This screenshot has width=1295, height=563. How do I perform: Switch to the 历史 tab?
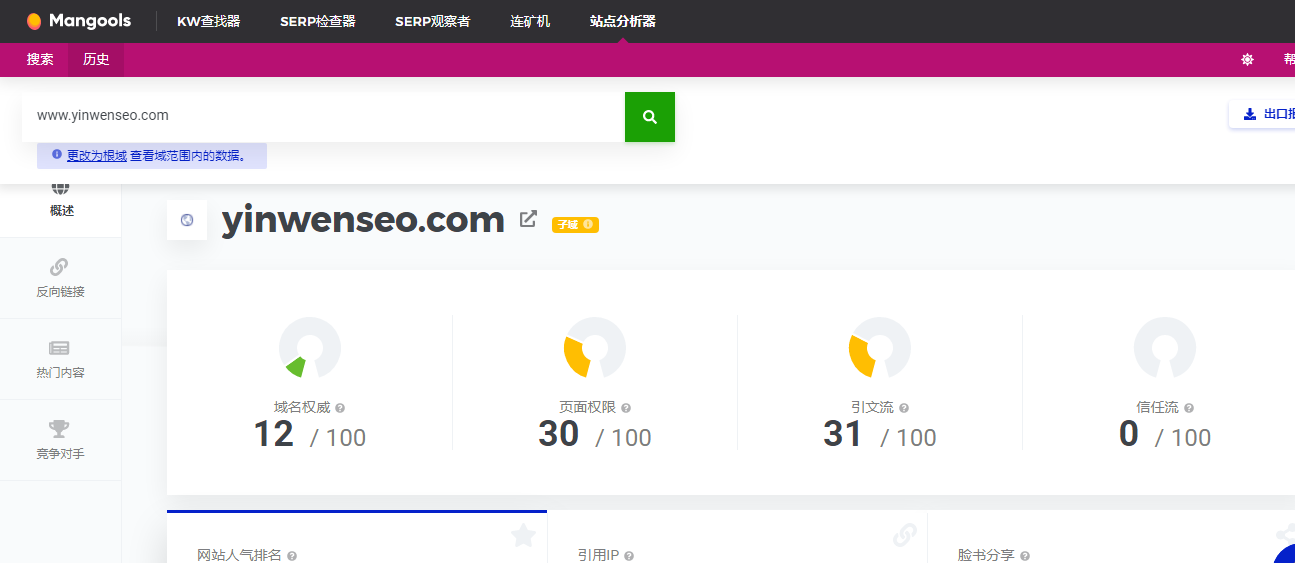96,60
